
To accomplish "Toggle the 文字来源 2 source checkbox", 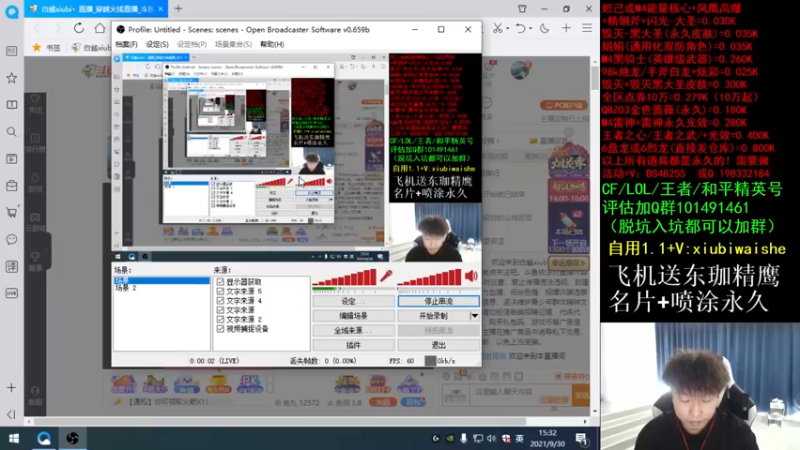I will point(220,319).
